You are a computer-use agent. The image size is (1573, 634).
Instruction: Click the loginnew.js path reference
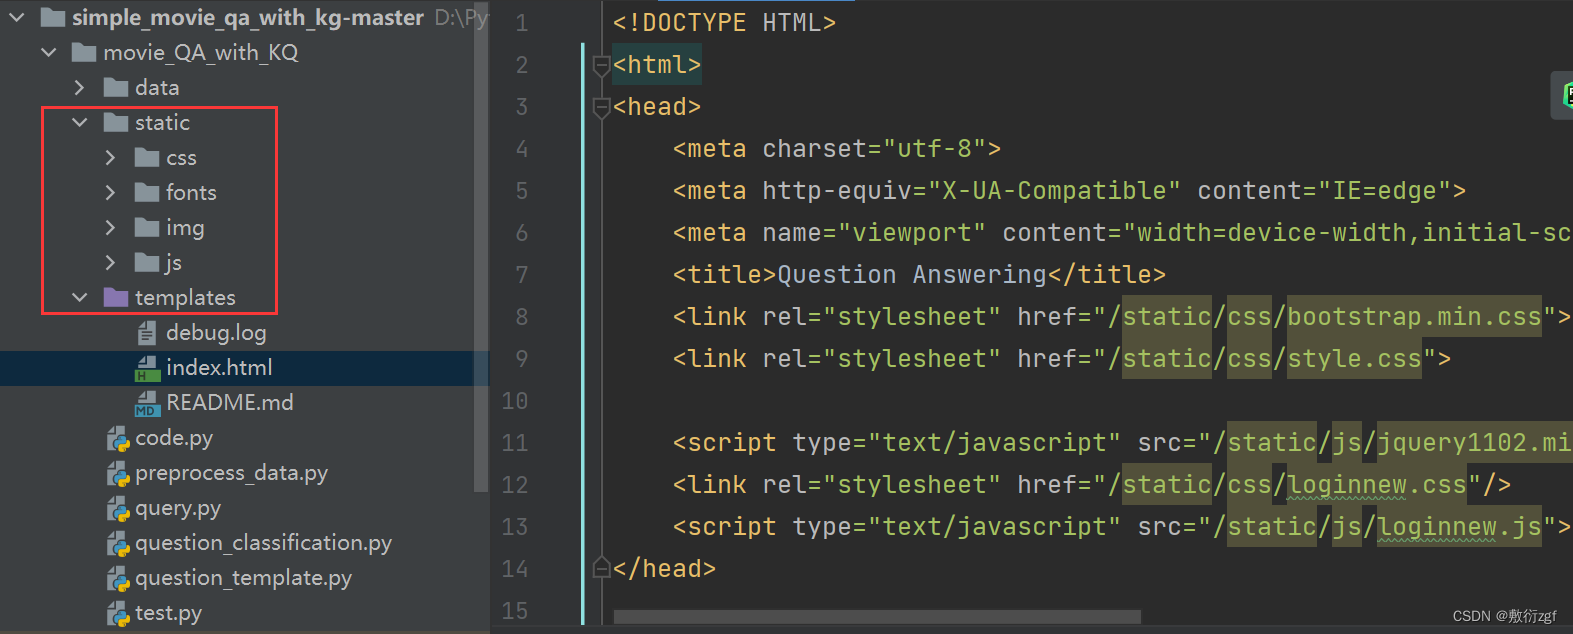(x=1459, y=527)
